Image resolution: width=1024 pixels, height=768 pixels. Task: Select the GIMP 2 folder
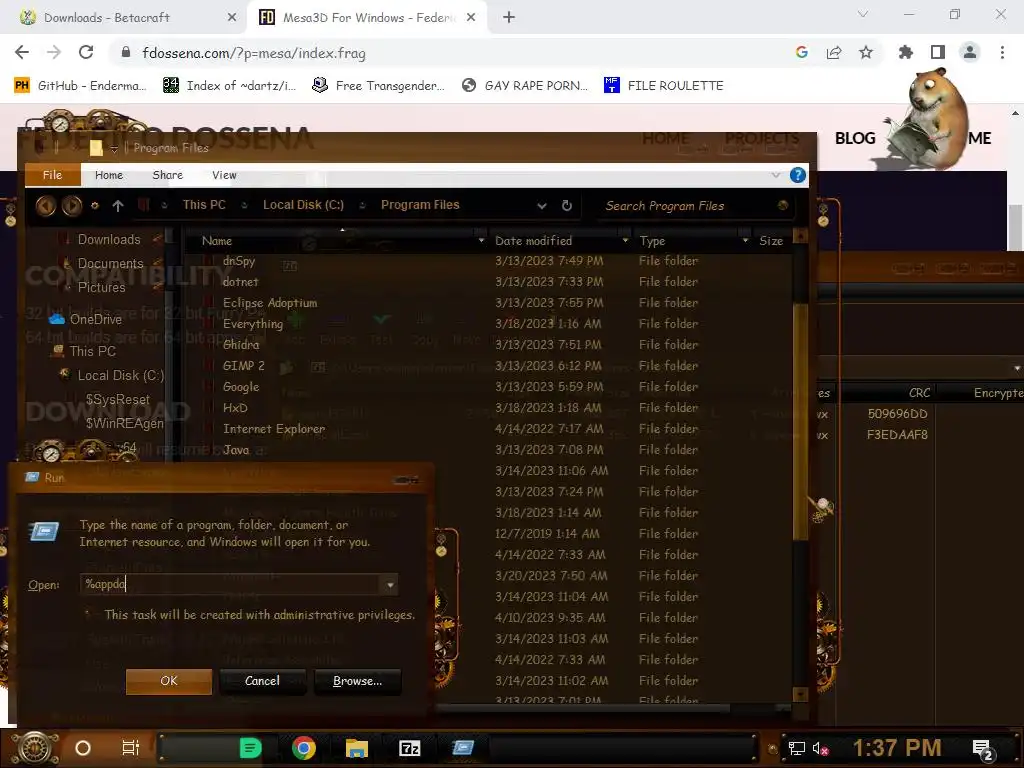[244, 366]
